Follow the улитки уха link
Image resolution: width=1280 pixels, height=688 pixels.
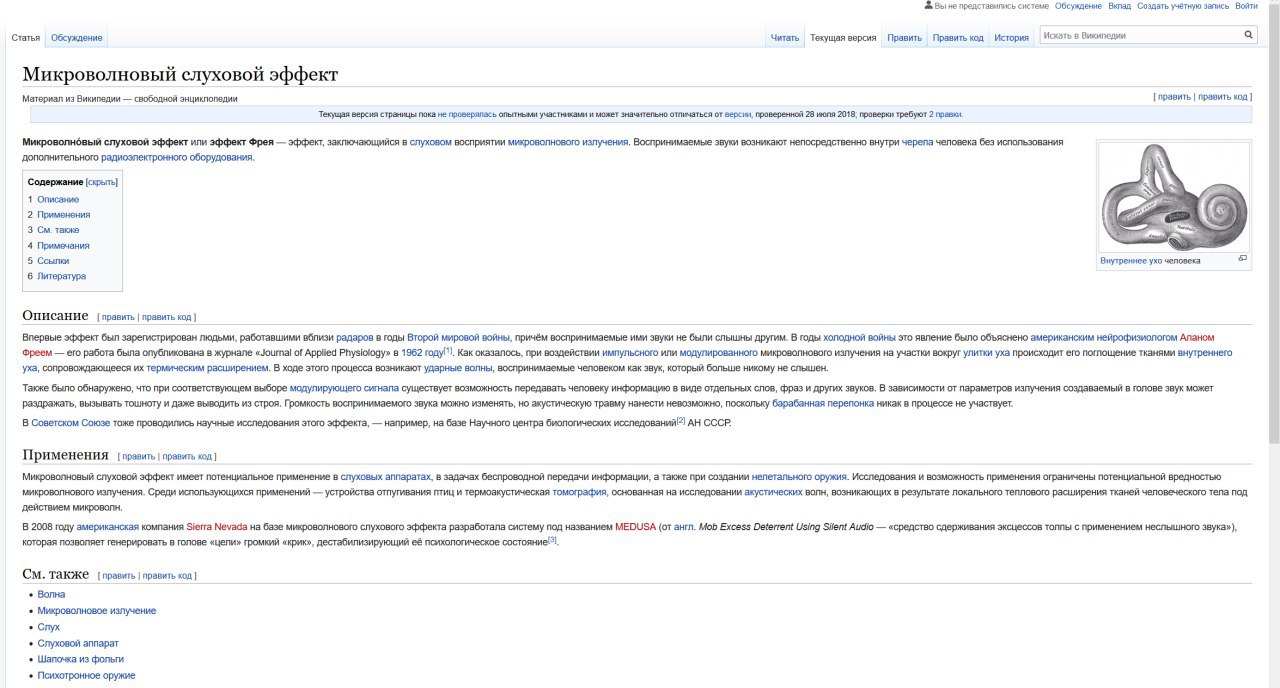pos(986,353)
